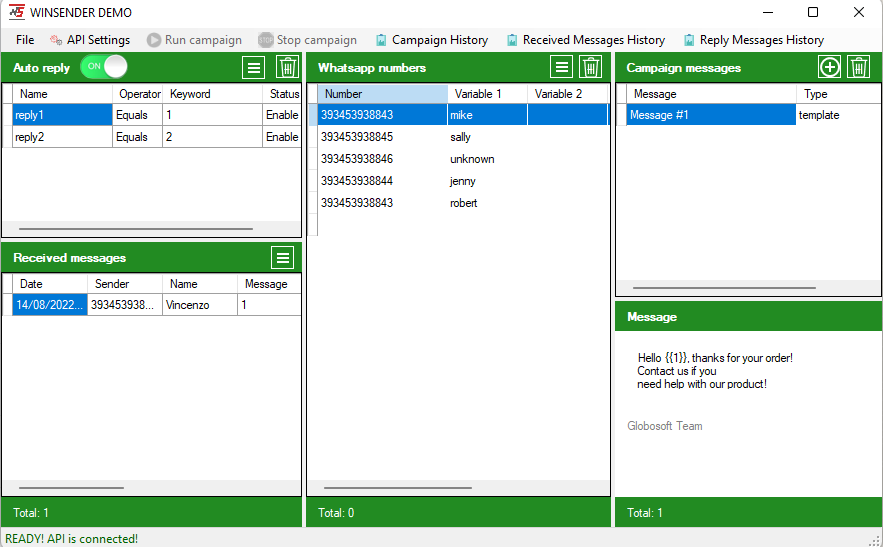The image size is (883, 547).
Task: Click Stop campaign in toolbar
Action: (x=307, y=40)
